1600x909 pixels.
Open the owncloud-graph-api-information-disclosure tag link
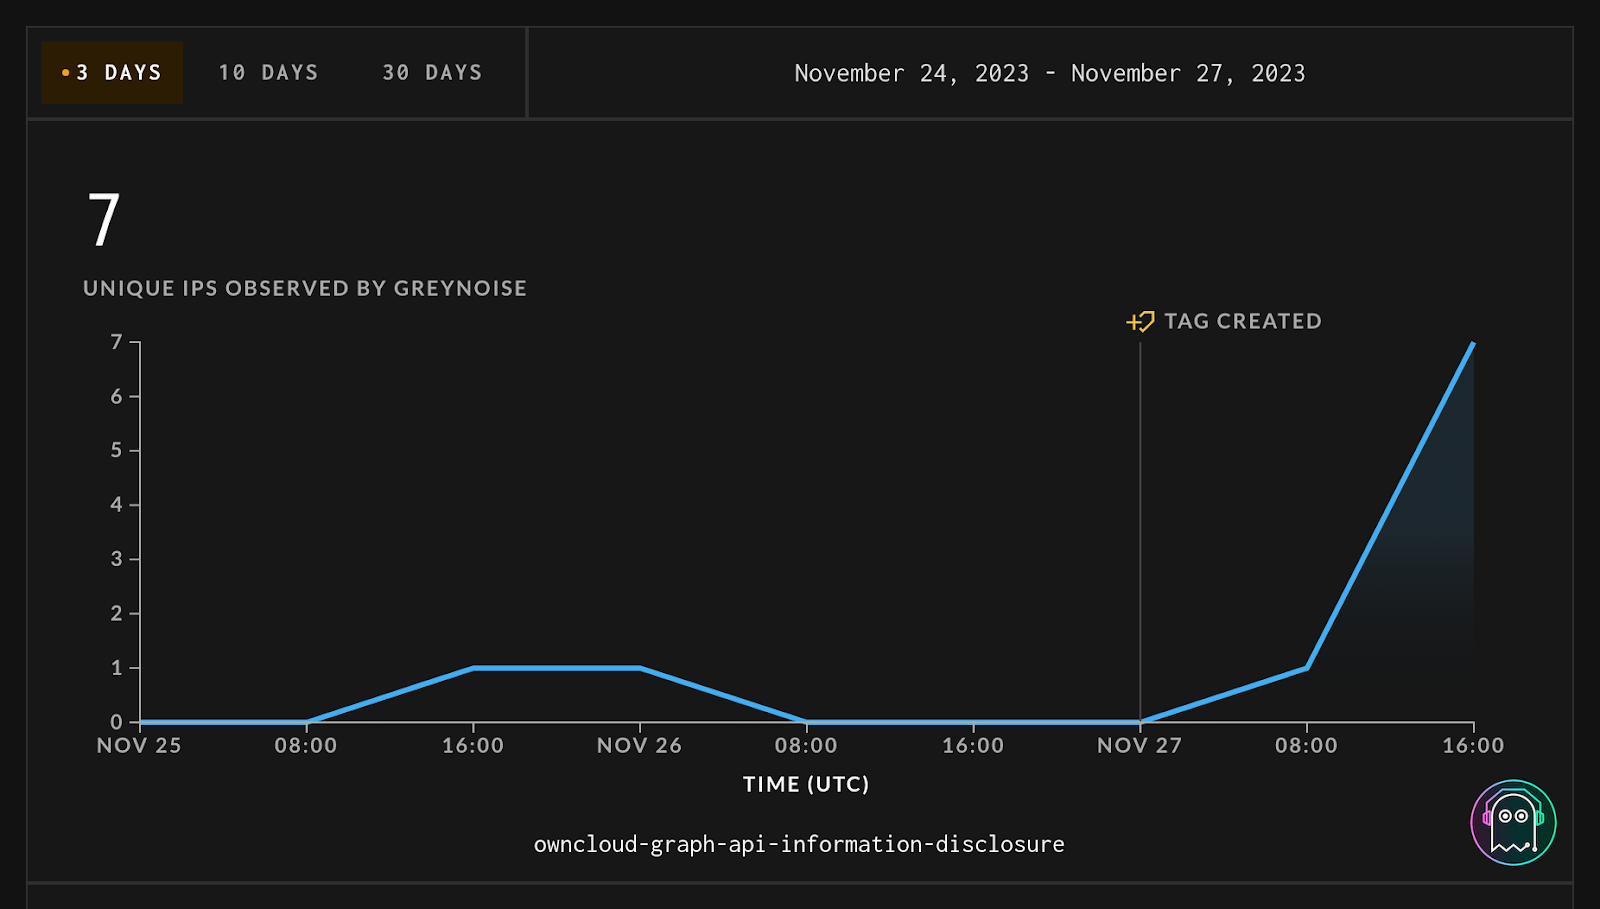coord(799,843)
